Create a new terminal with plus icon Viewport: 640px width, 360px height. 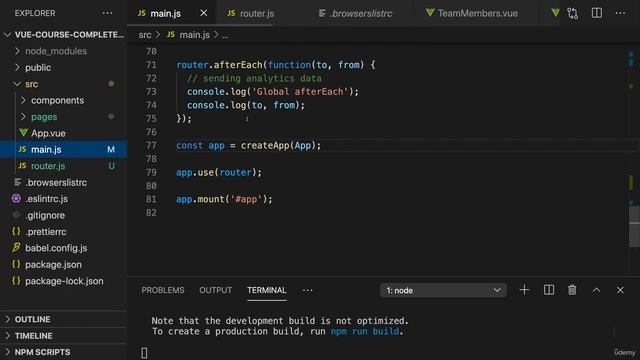coord(524,290)
